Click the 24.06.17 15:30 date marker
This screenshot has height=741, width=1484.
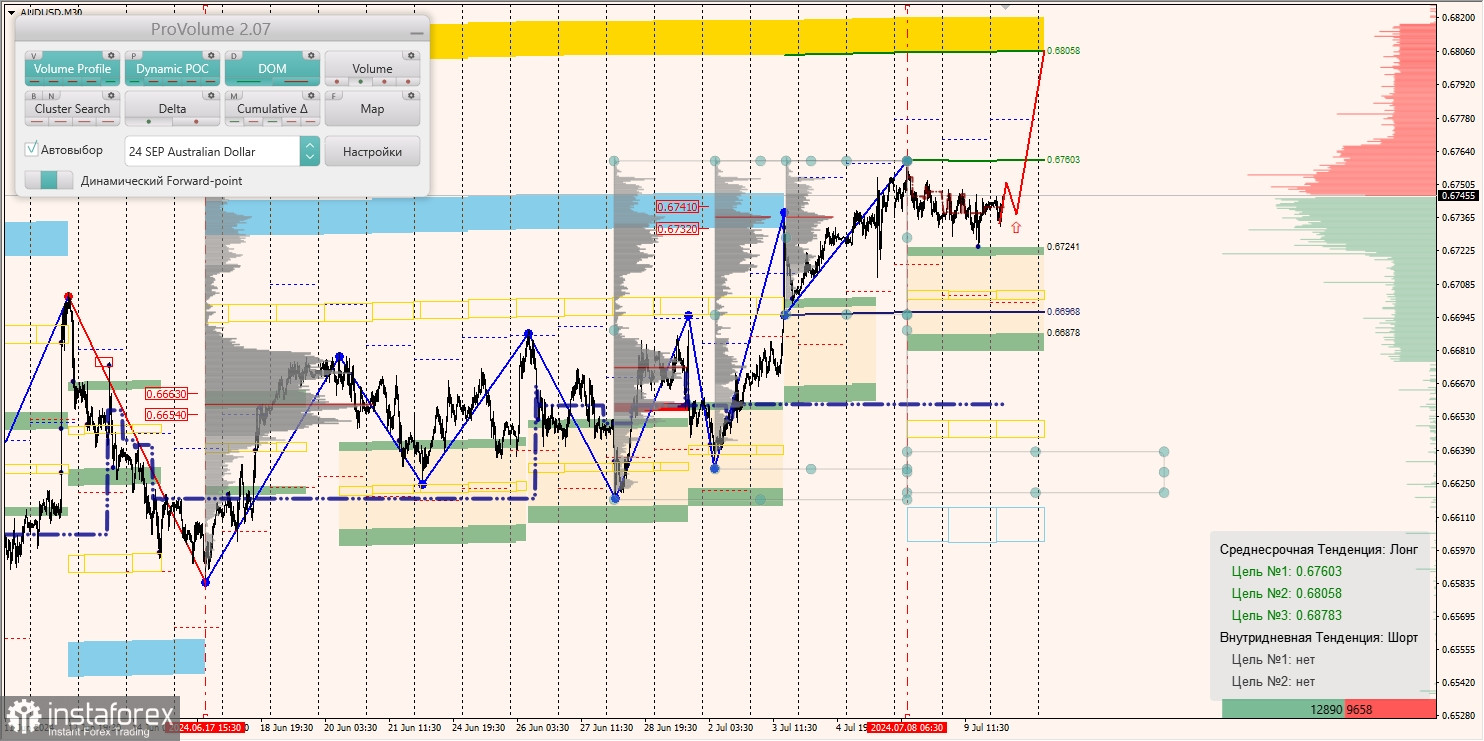211,728
